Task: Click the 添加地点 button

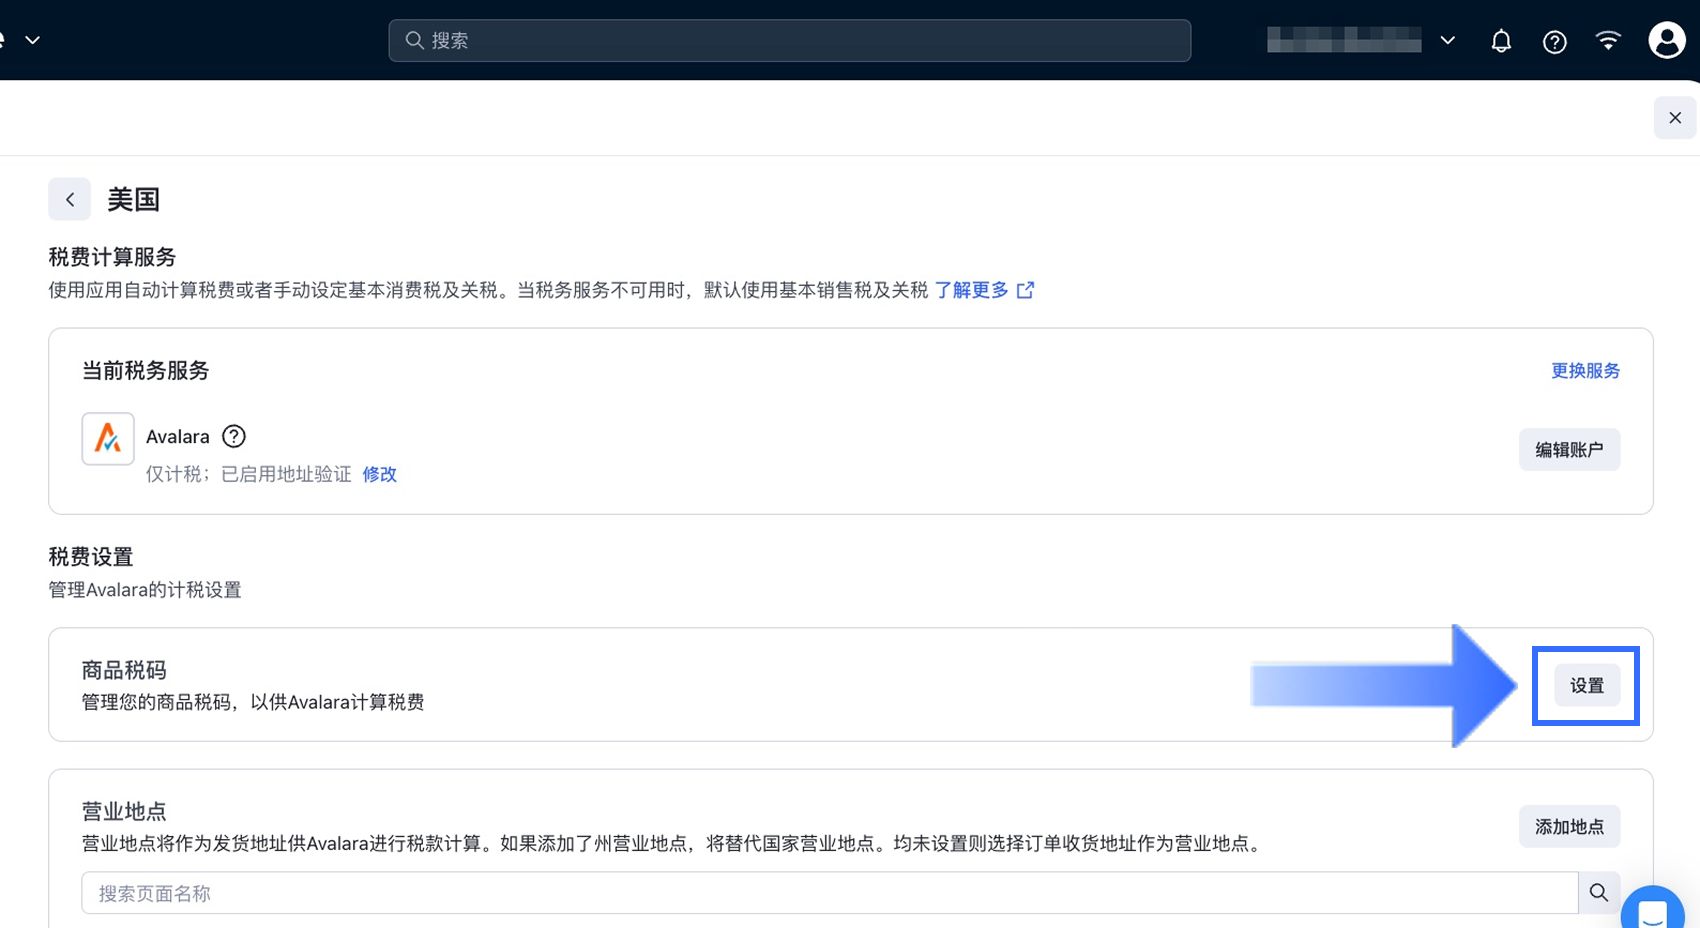Action: [1569, 826]
